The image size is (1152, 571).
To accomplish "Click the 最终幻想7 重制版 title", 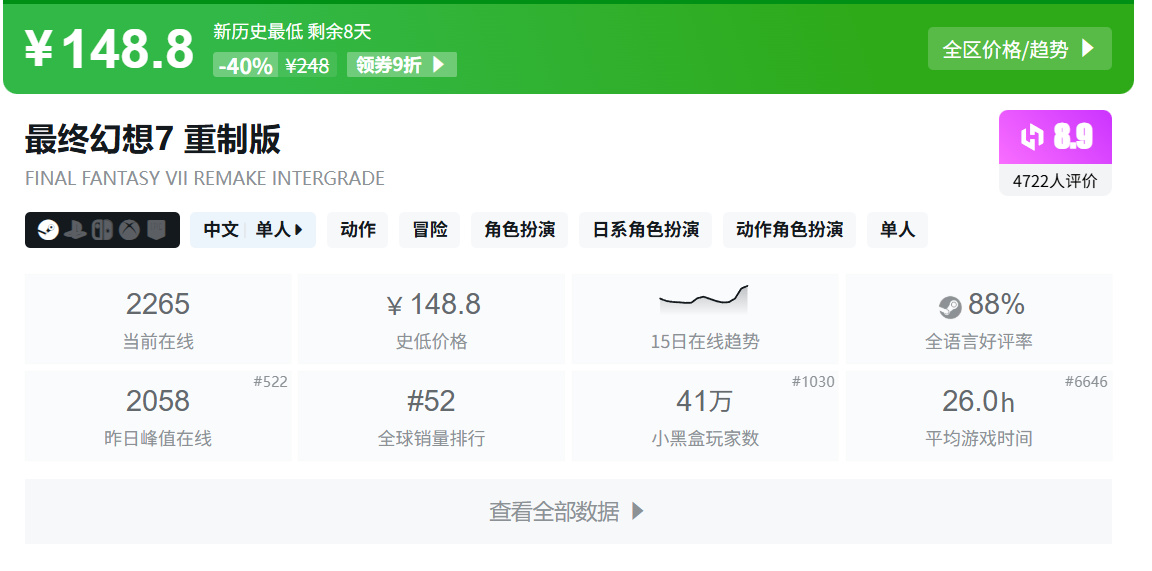I will point(153,139).
